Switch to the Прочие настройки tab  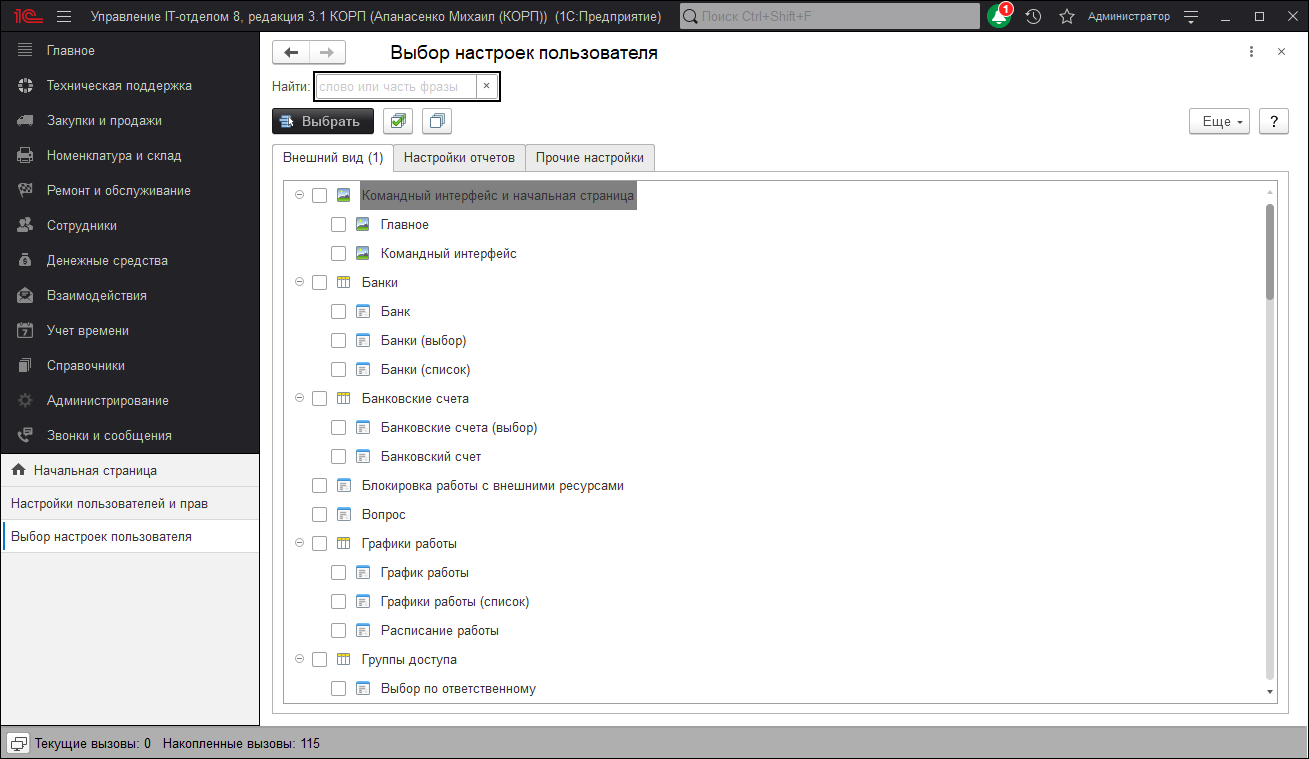[590, 158]
